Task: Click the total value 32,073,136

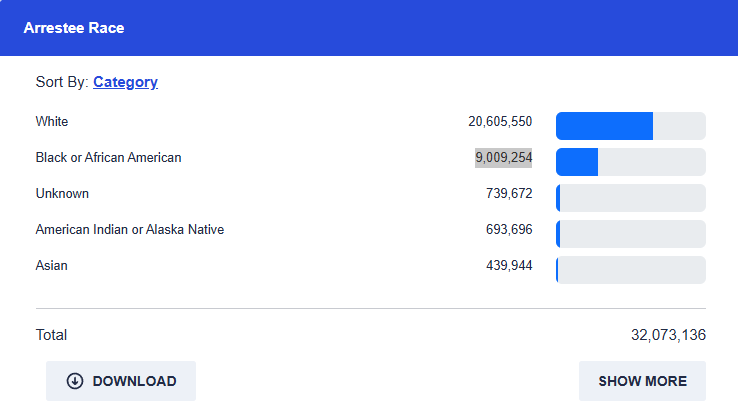Action: (x=668, y=335)
